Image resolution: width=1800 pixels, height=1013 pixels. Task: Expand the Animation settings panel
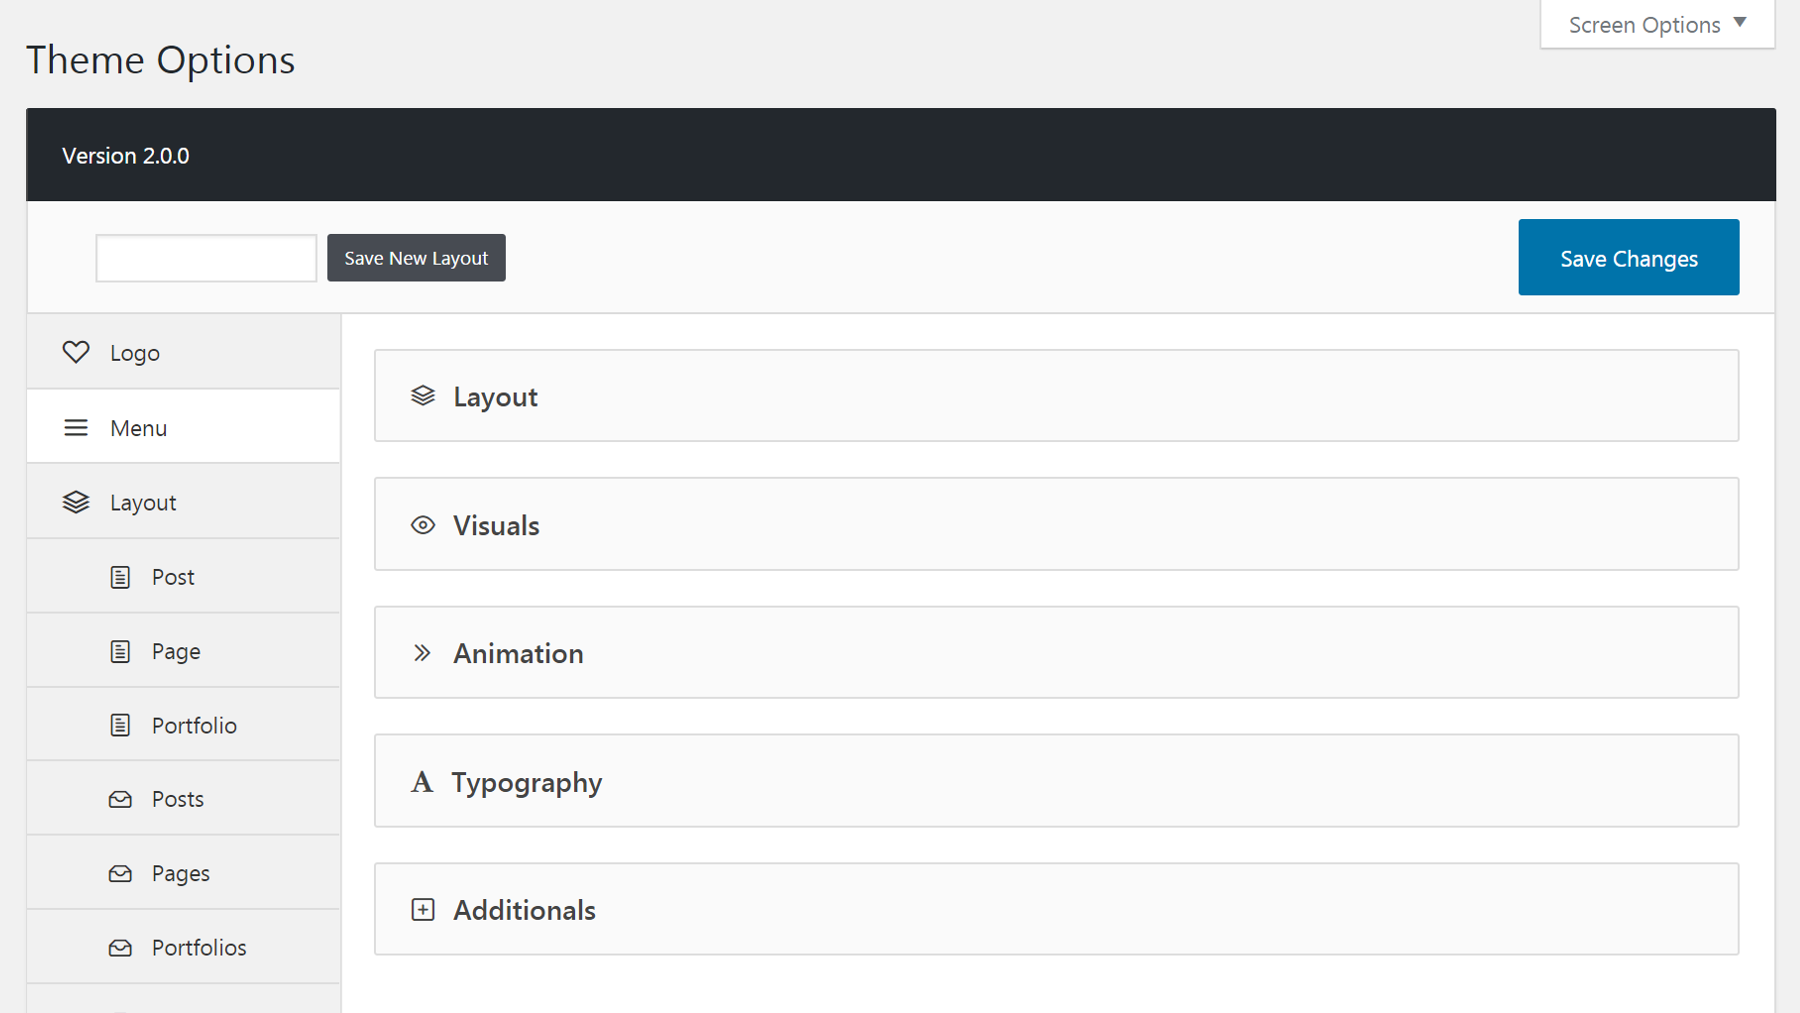click(1057, 652)
